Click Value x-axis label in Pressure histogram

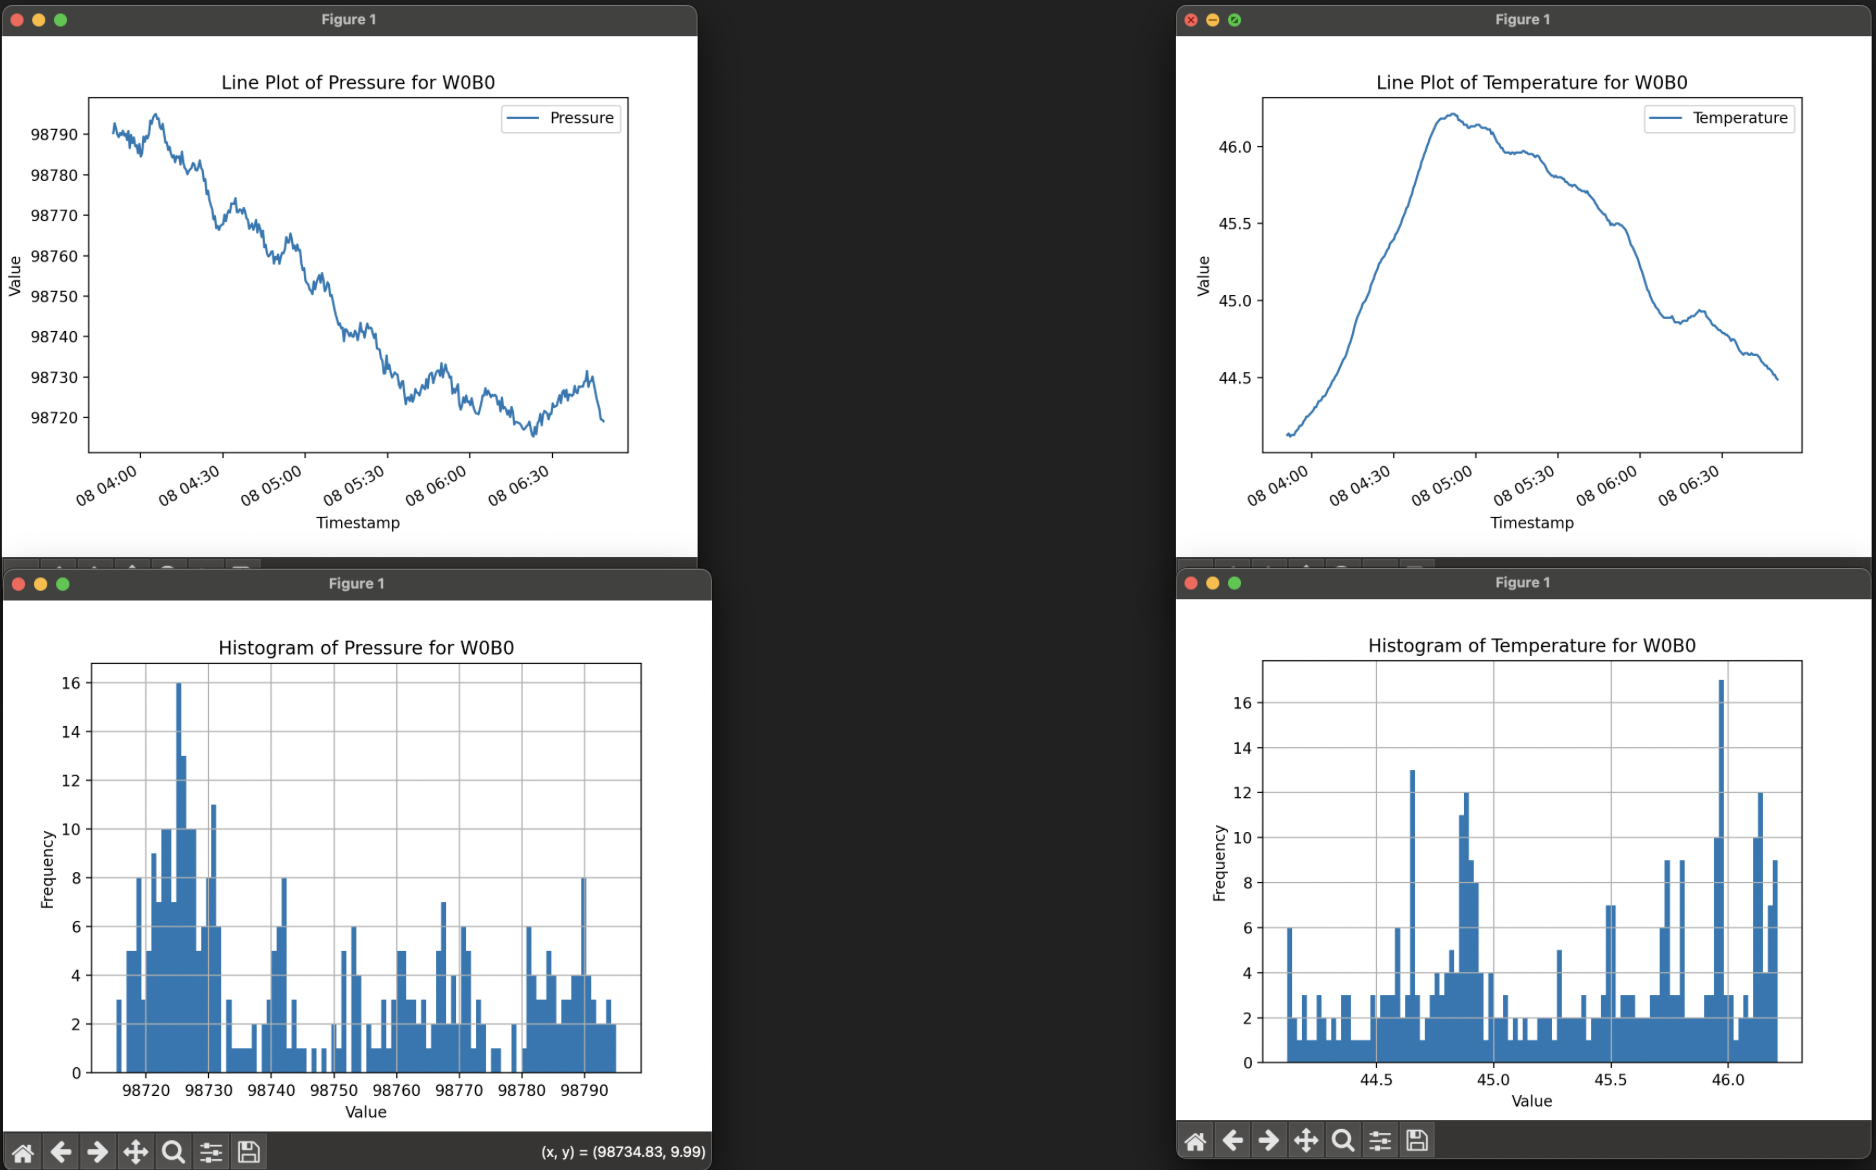[x=366, y=1112]
